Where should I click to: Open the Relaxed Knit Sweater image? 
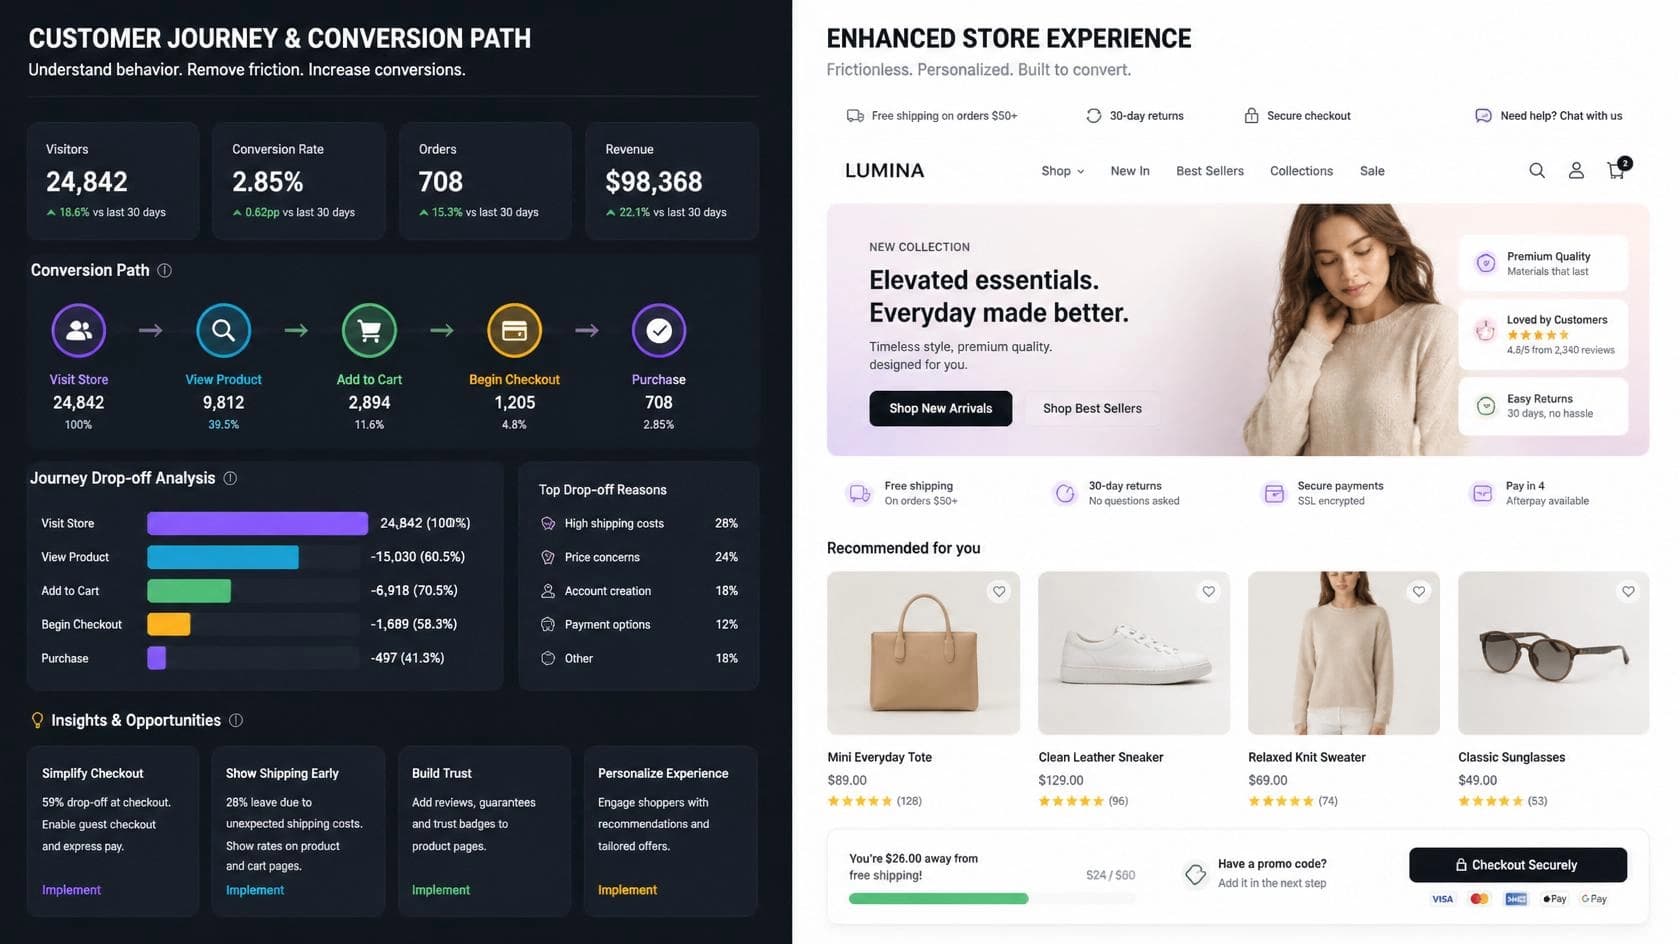click(x=1344, y=653)
